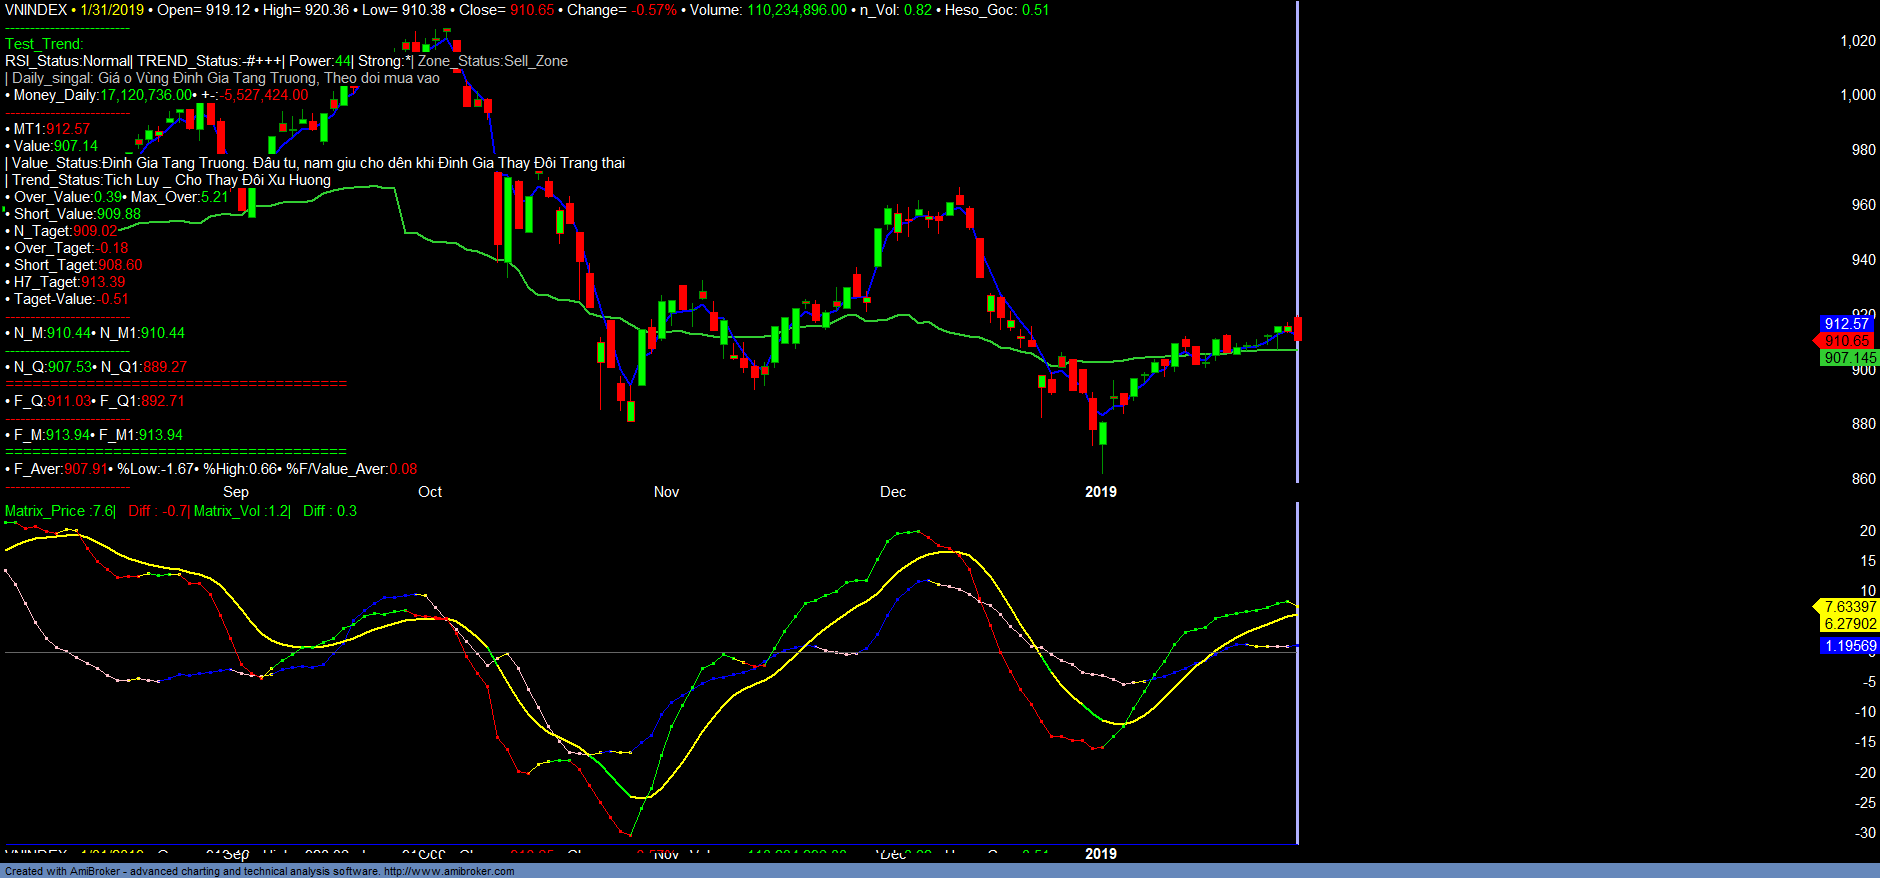Click the red 910.65 close price tag
1880x878 pixels.
pyautogui.click(x=1846, y=341)
